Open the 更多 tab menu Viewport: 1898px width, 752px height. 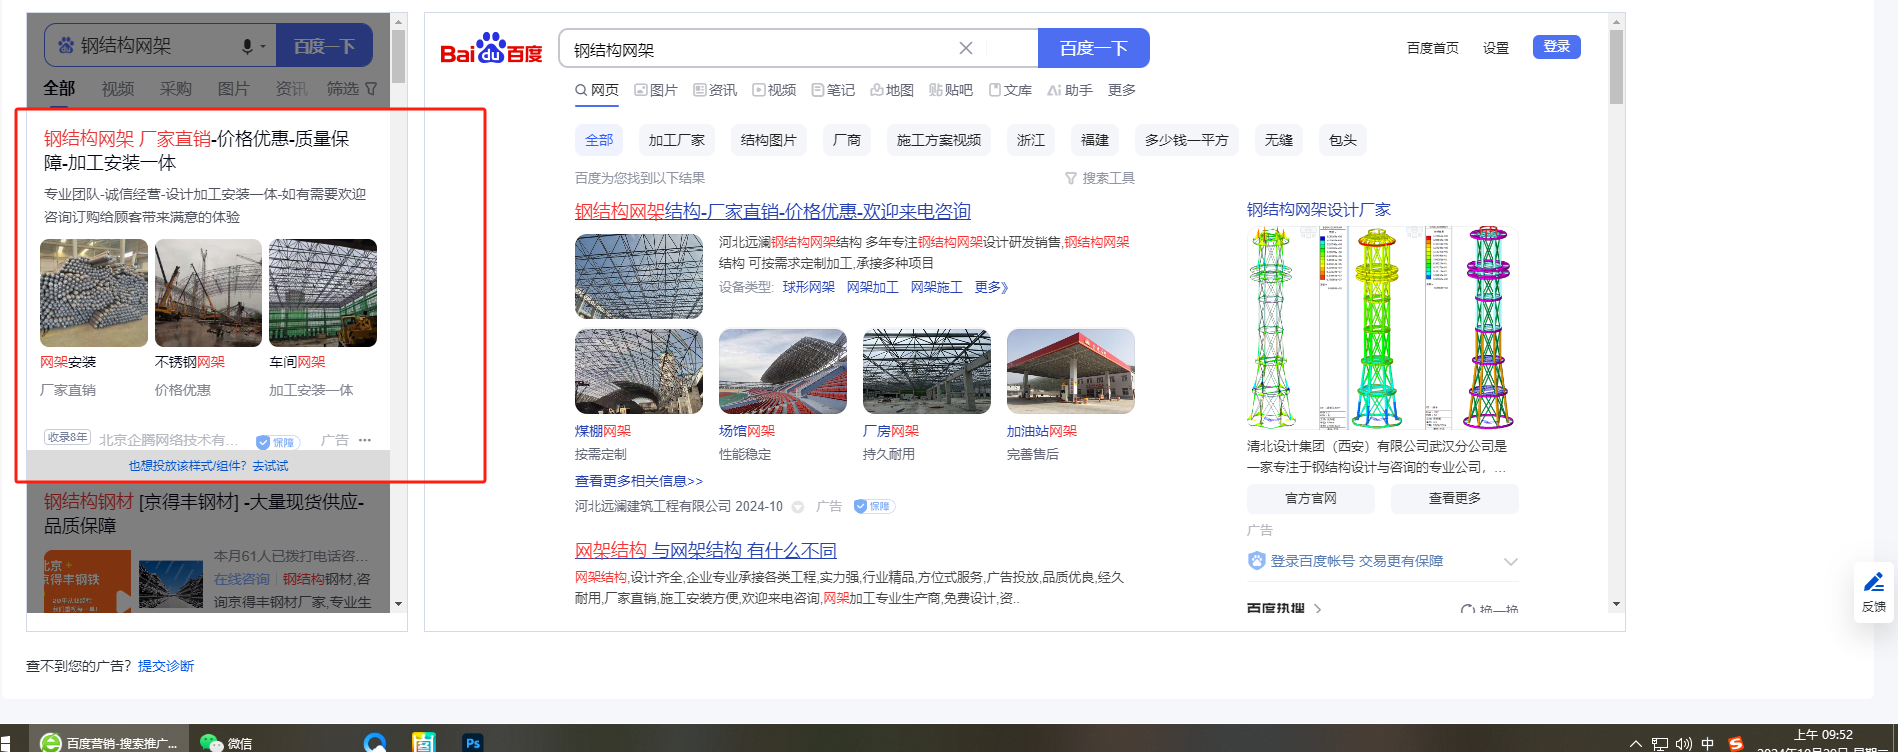pyautogui.click(x=1122, y=90)
